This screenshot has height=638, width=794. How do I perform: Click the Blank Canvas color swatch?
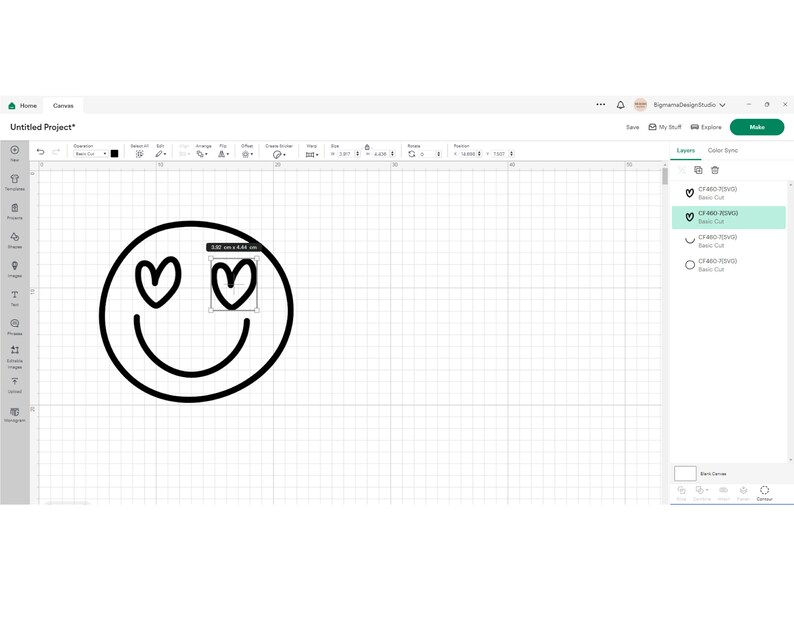(x=685, y=473)
